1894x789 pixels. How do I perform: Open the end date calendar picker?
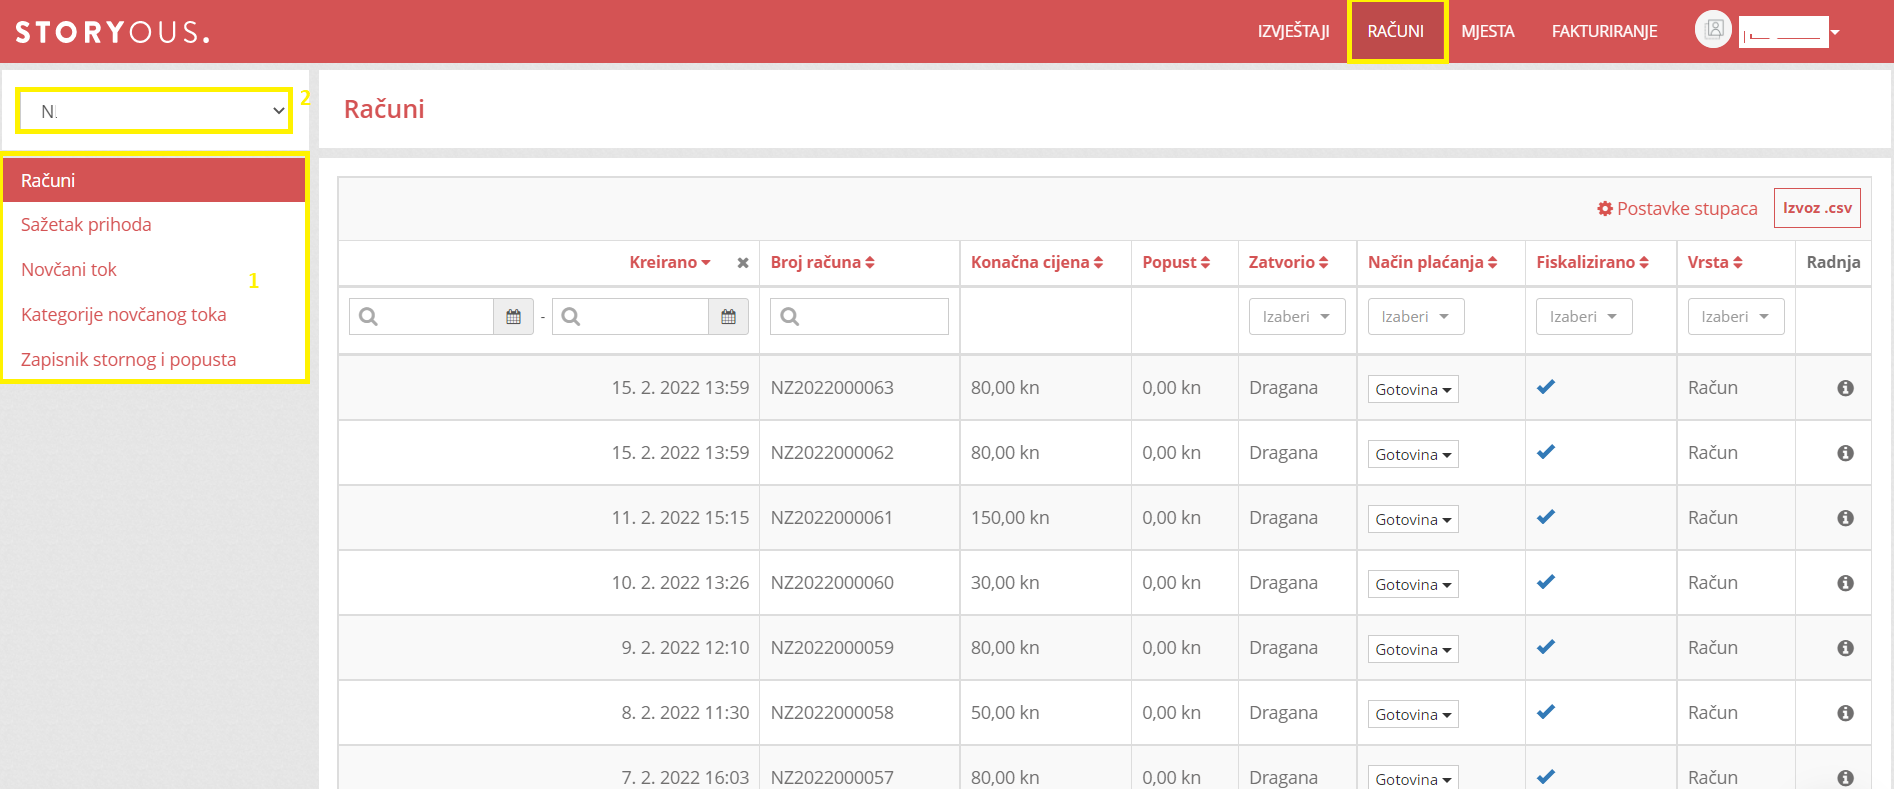[728, 317]
